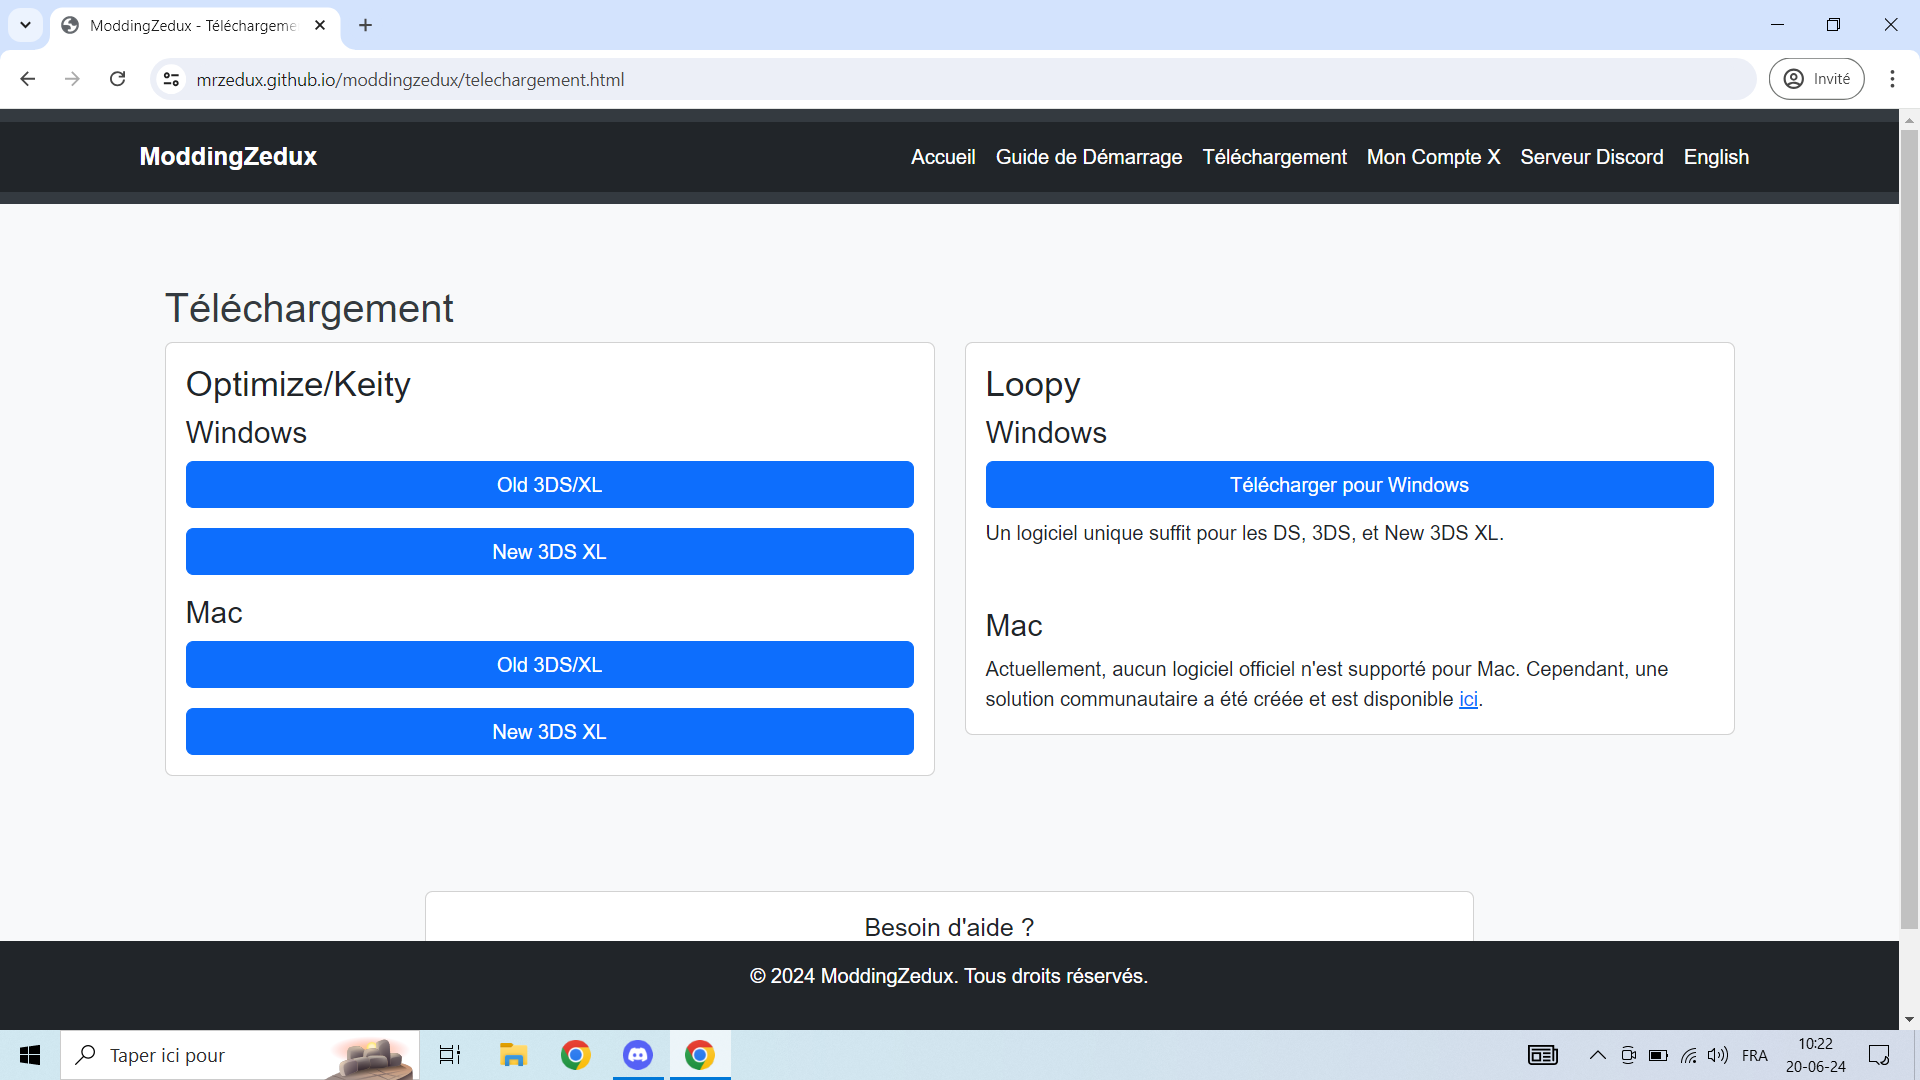
Task: Open File Explorer from the taskbar
Action: (513, 1054)
